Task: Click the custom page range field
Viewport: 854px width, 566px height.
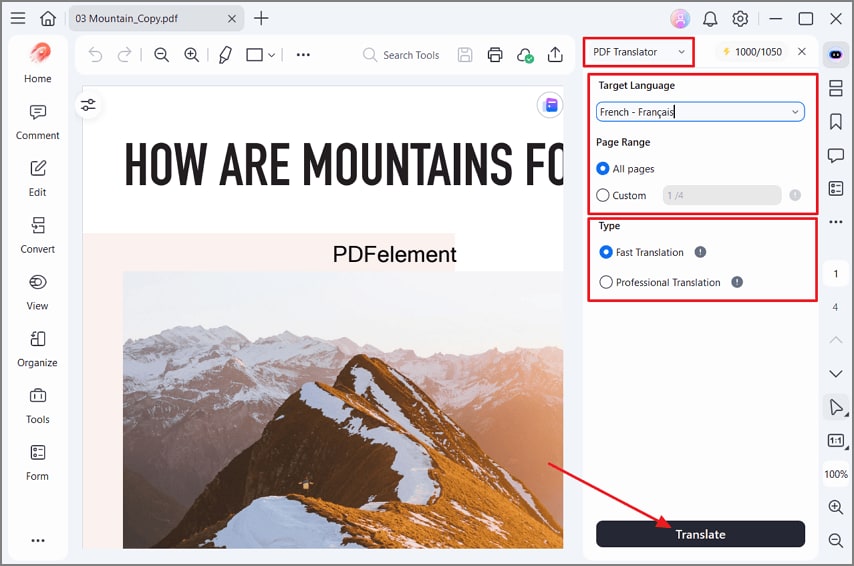Action: tap(722, 195)
